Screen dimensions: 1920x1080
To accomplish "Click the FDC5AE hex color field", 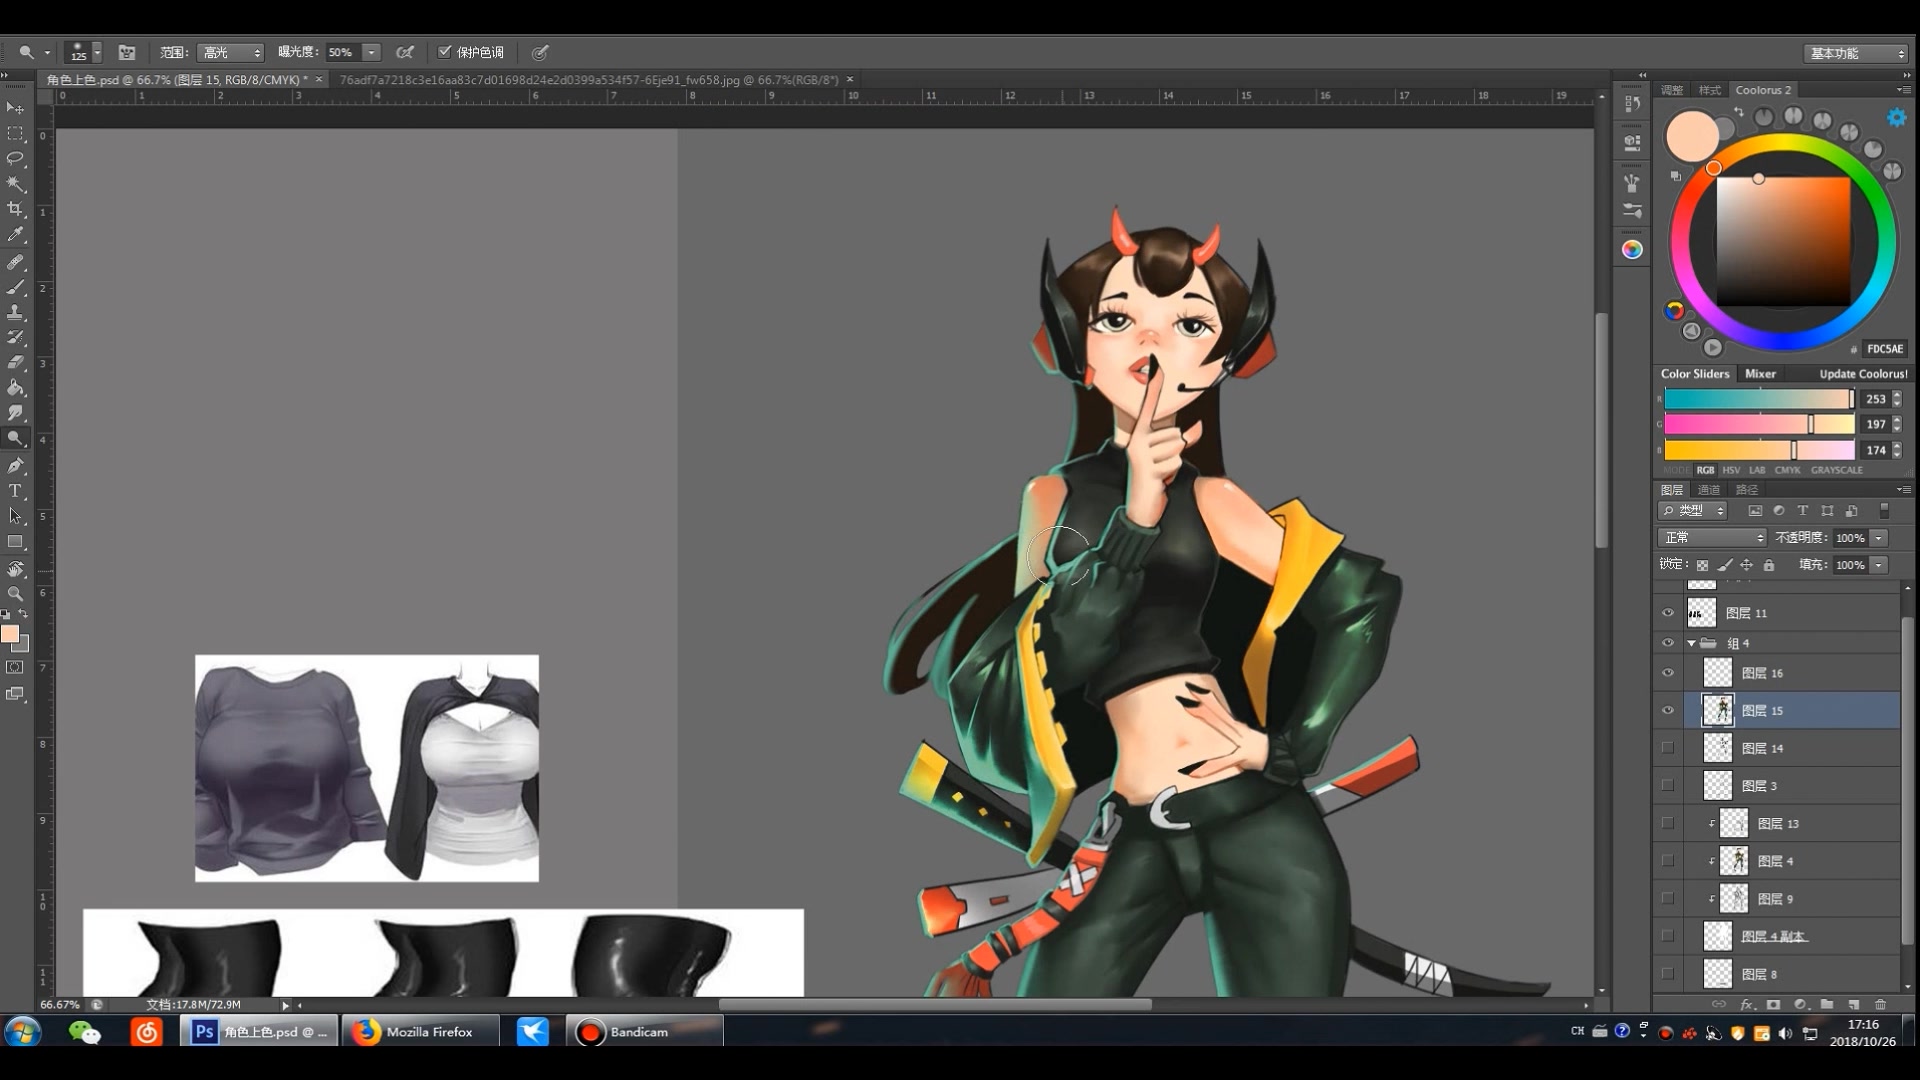I will [x=1884, y=349].
